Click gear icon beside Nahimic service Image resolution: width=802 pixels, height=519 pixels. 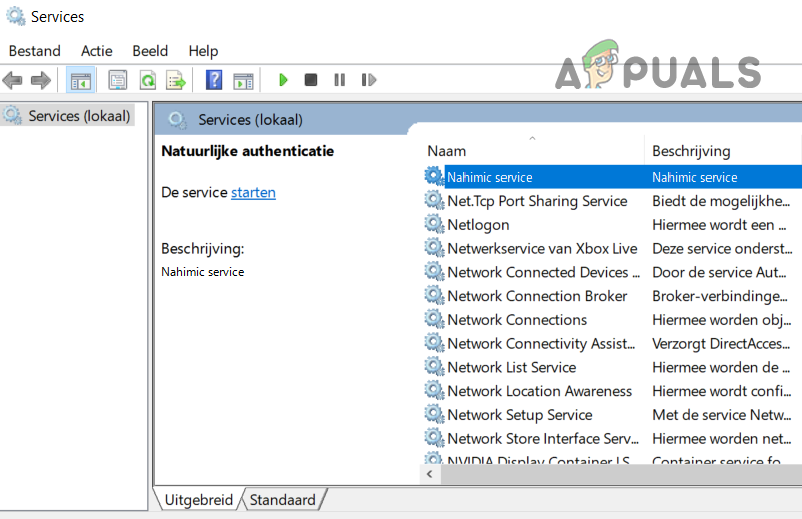pyautogui.click(x=434, y=176)
